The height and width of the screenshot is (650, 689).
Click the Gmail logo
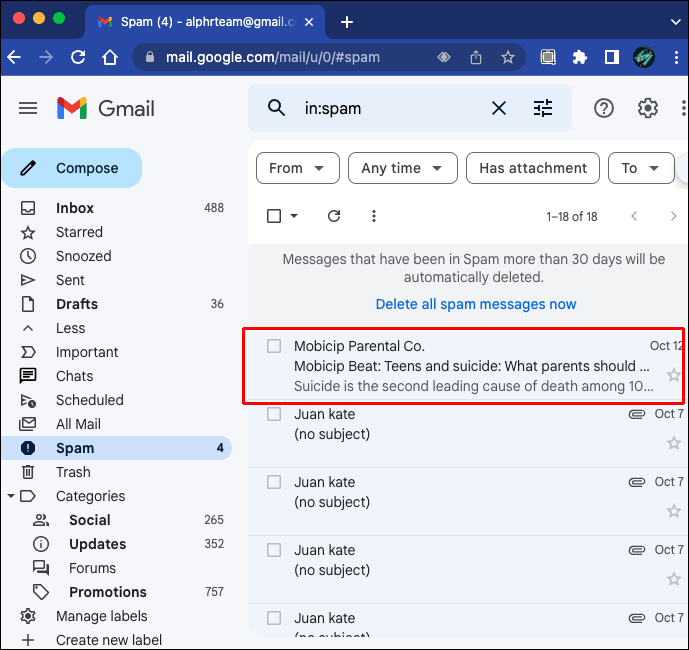(105, 108)
